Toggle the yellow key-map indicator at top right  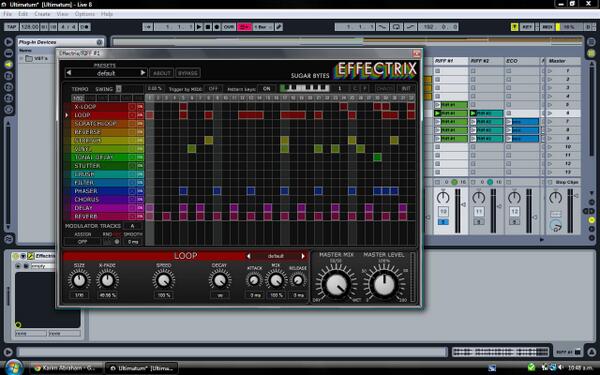coord(515,27)
